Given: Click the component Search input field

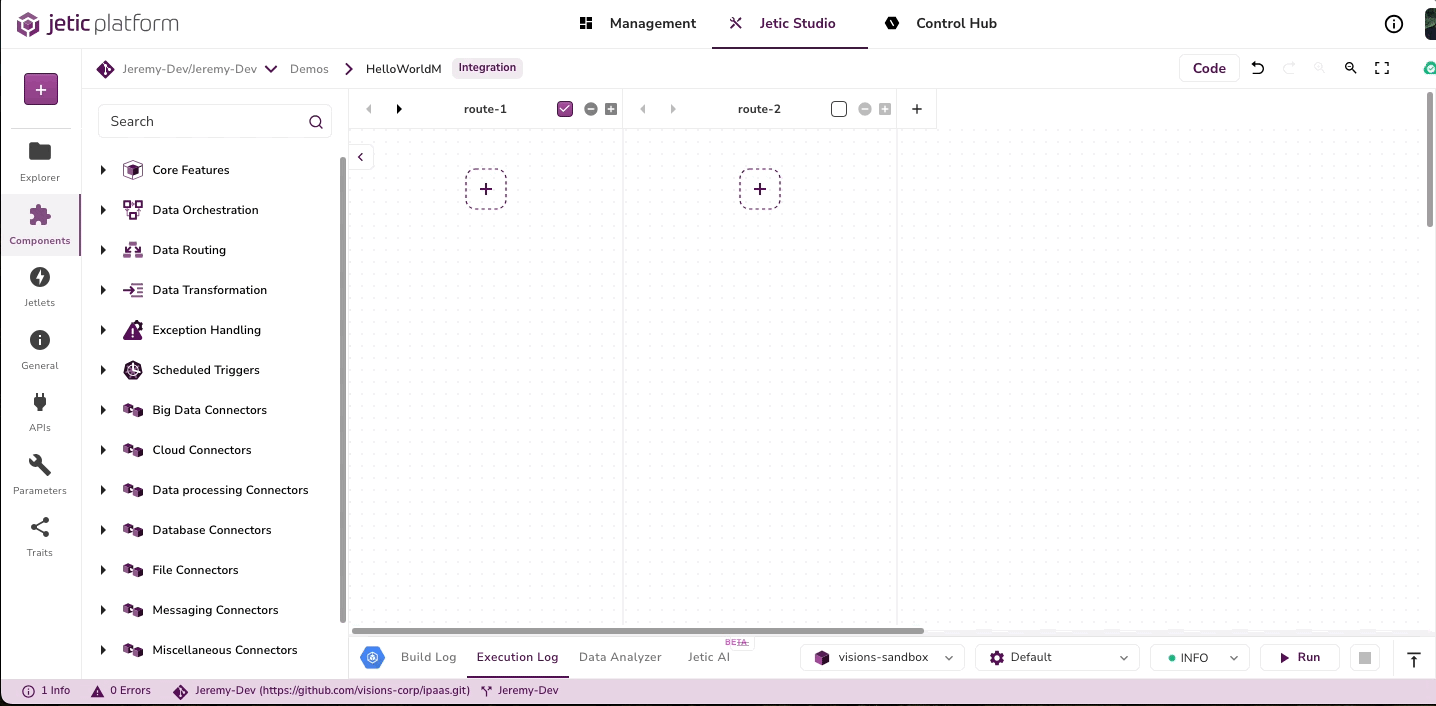Looking at the screenshot, I should click(x=215, y=122).
